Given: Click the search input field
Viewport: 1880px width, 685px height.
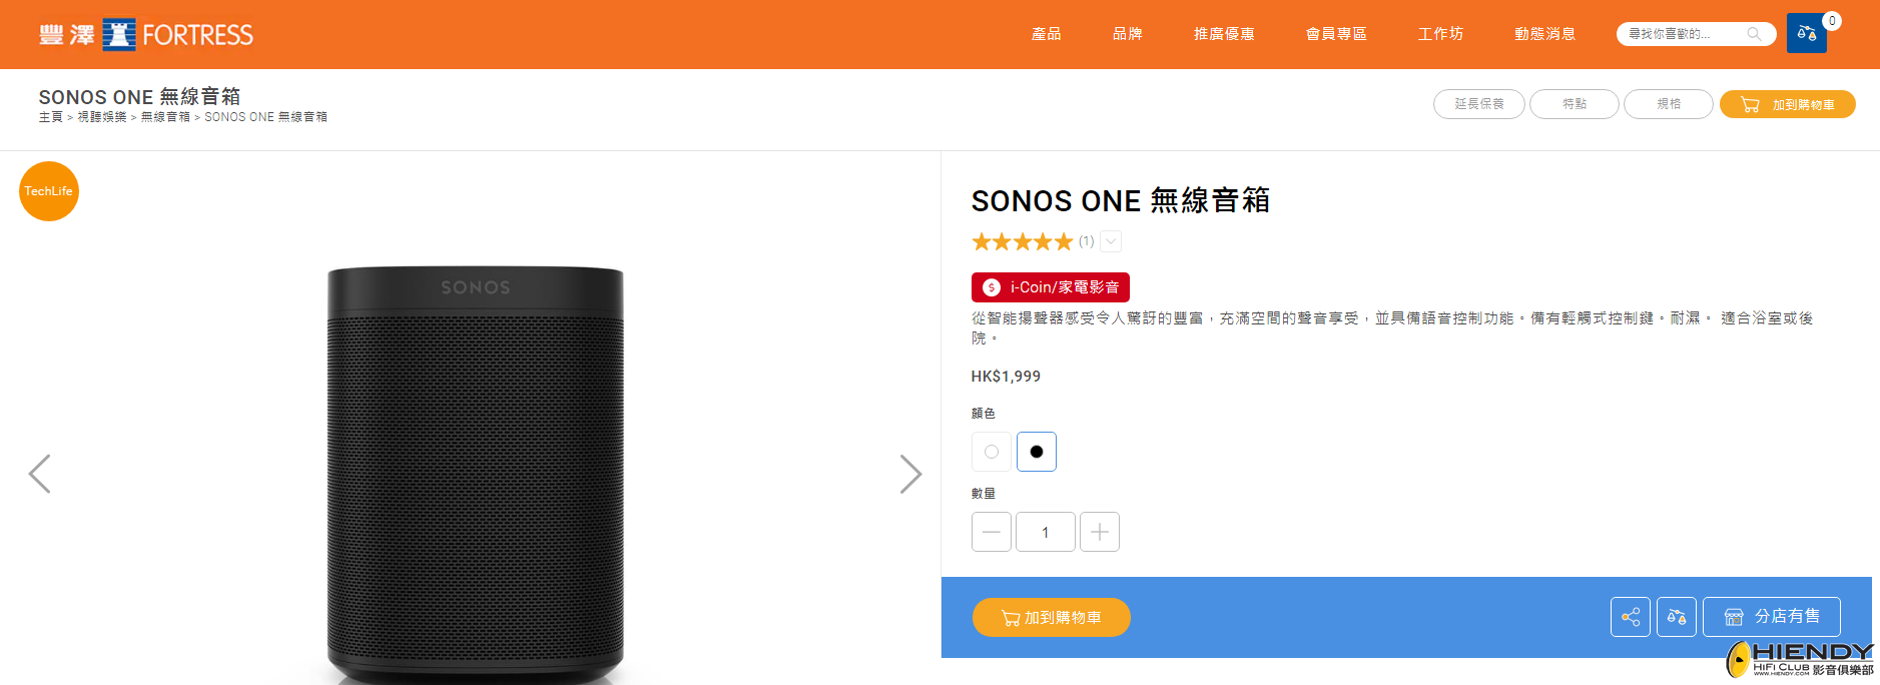Looking at the screenshot, I should [1680, 34].
